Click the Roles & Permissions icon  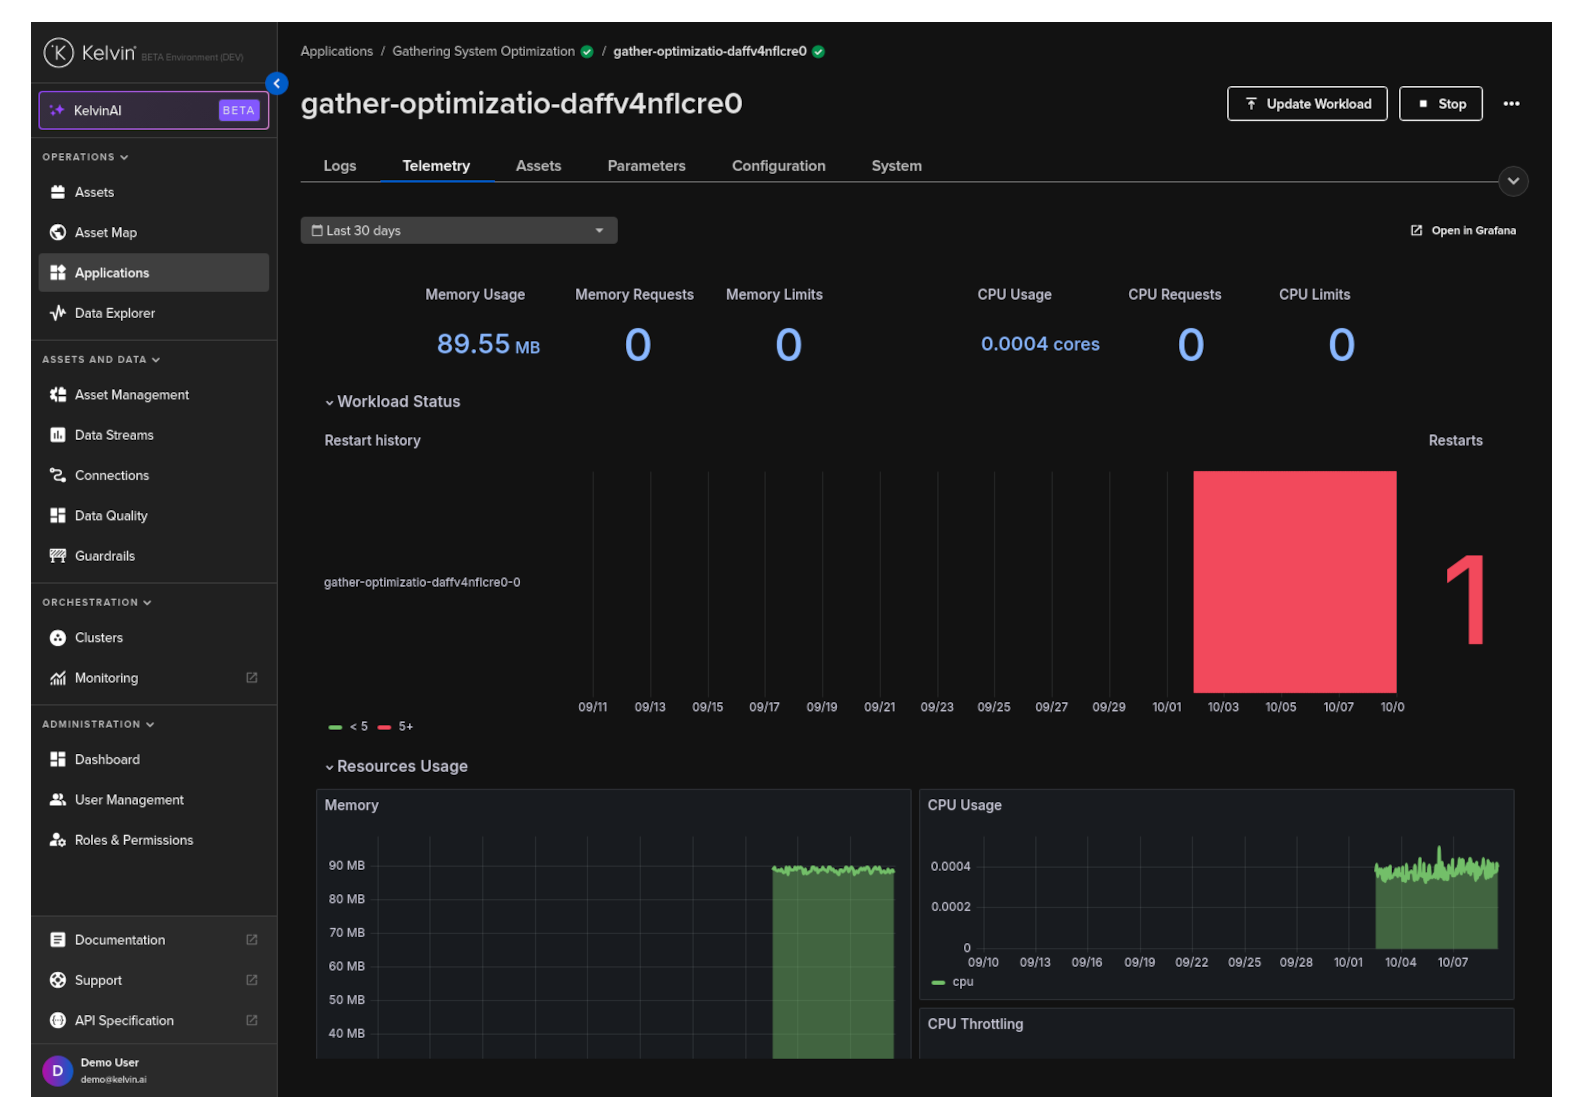[58, 840]
